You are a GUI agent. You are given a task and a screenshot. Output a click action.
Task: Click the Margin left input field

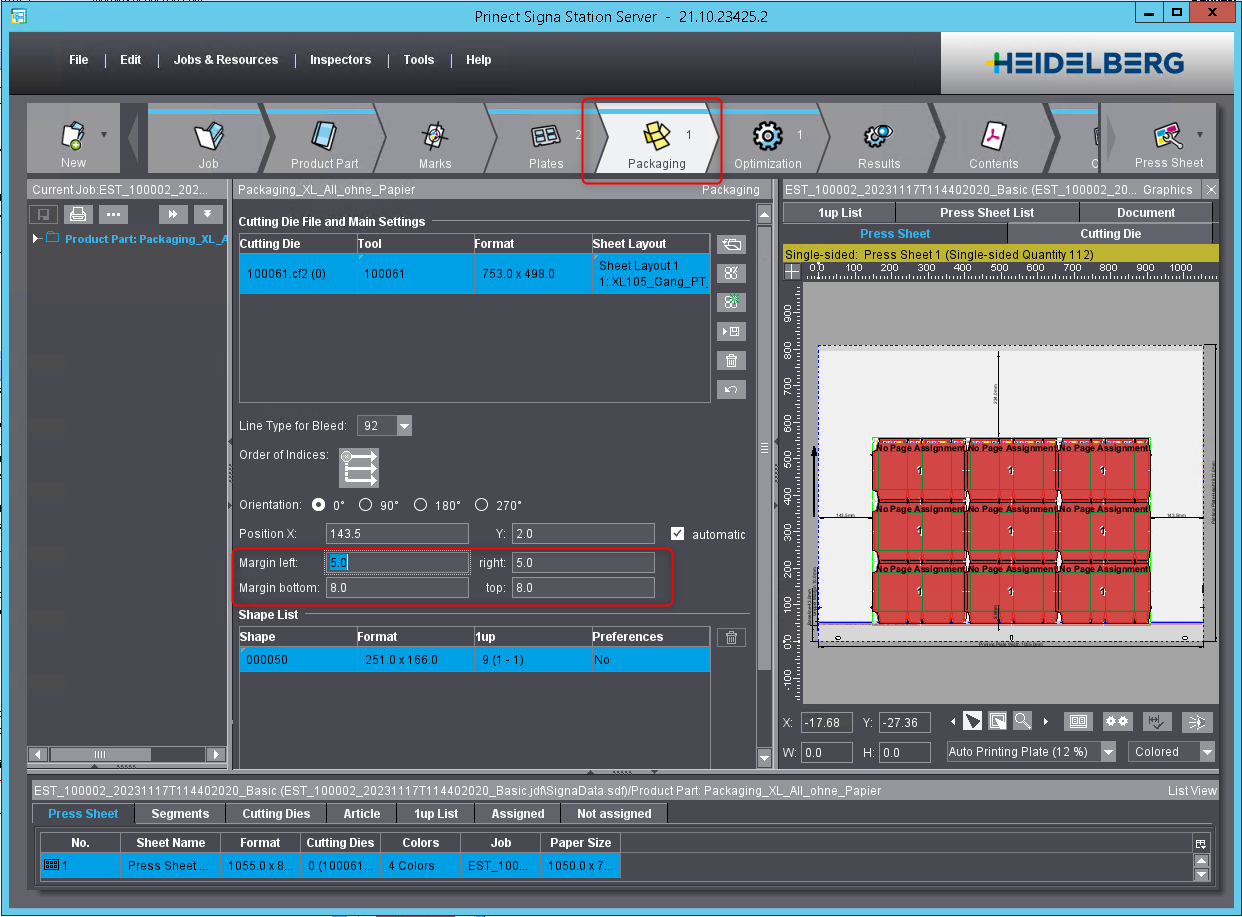[398, 563]
